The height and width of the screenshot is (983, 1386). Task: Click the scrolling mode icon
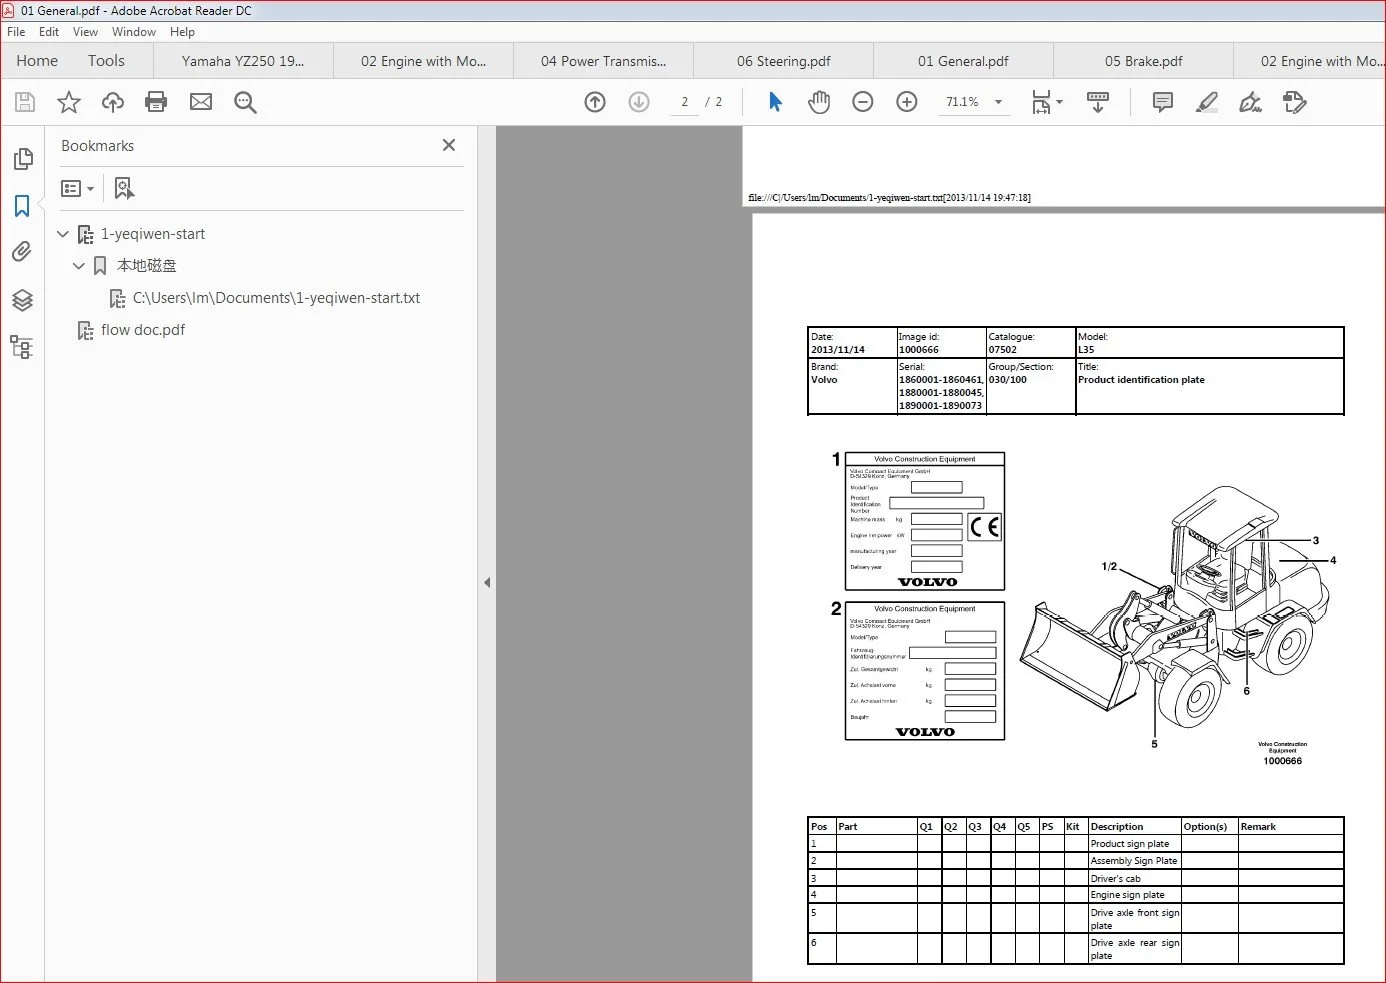pos(1098,102)
